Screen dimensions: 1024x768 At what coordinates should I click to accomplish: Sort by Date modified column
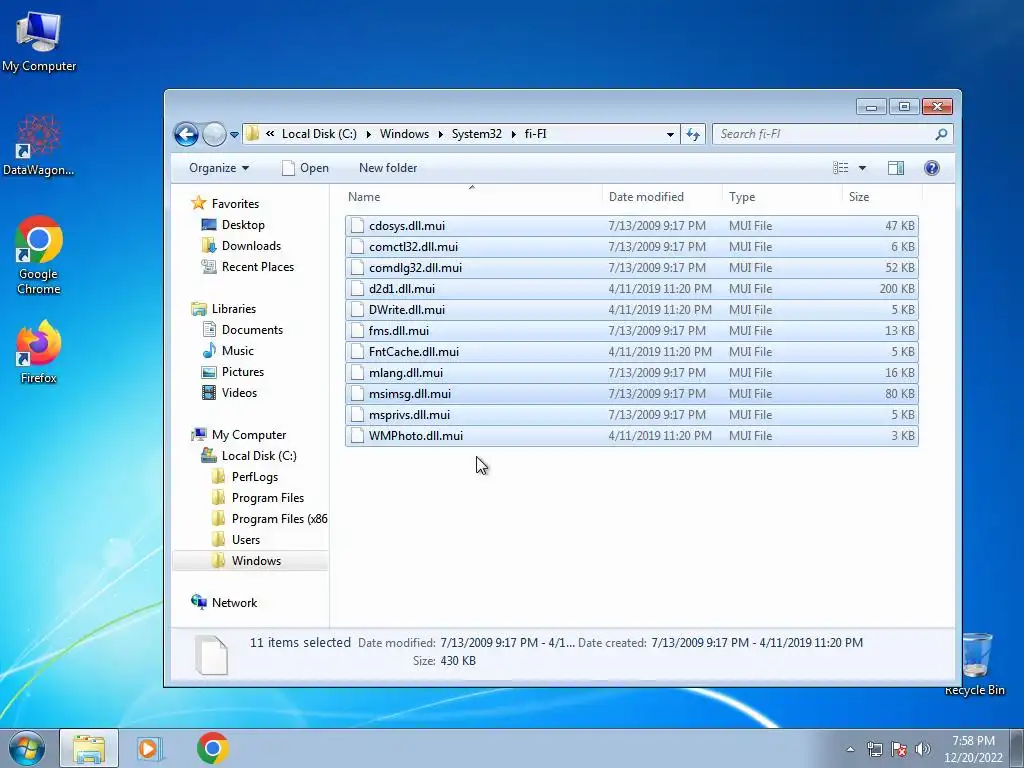[x=662, y=197]
